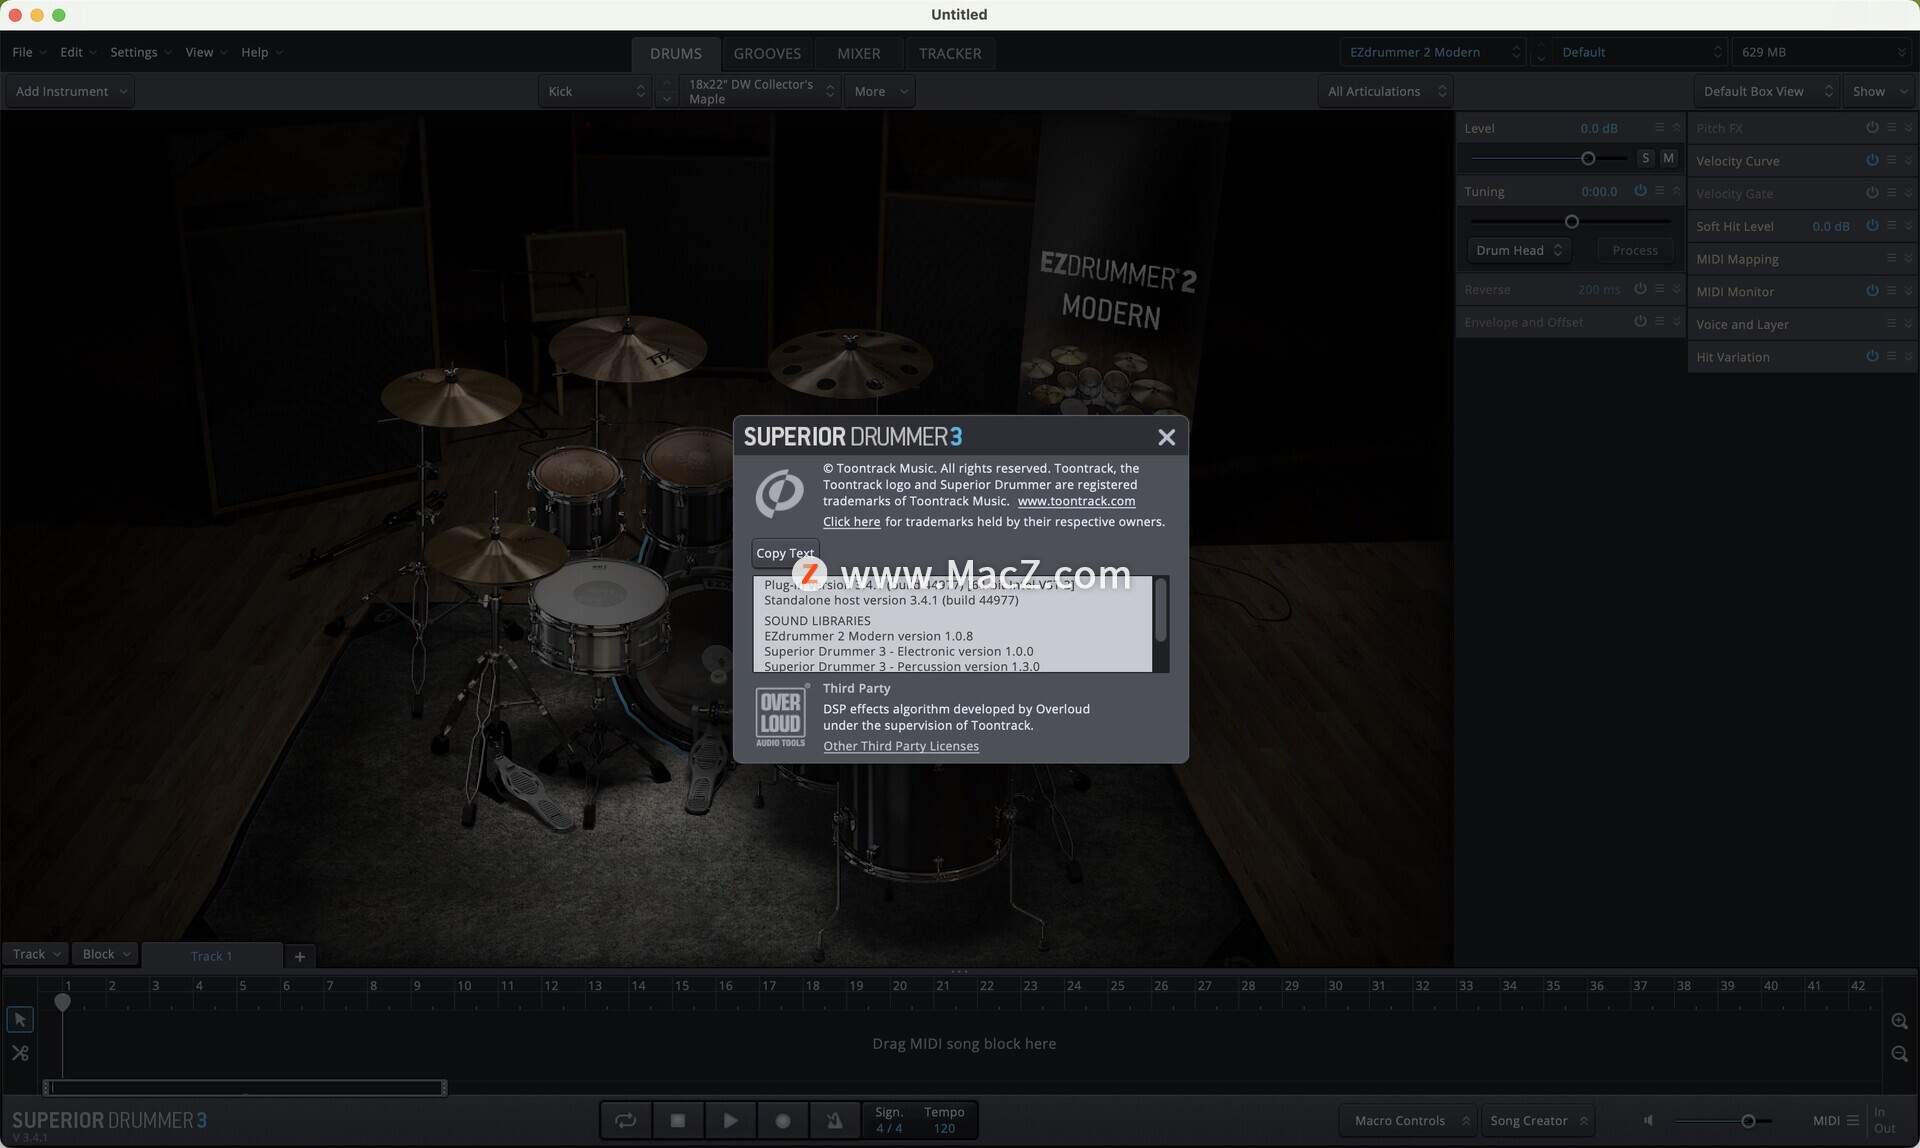This screenshot has width=1920, height=1148.
Task: Add a new track with plus button
Action: (300, 957)
